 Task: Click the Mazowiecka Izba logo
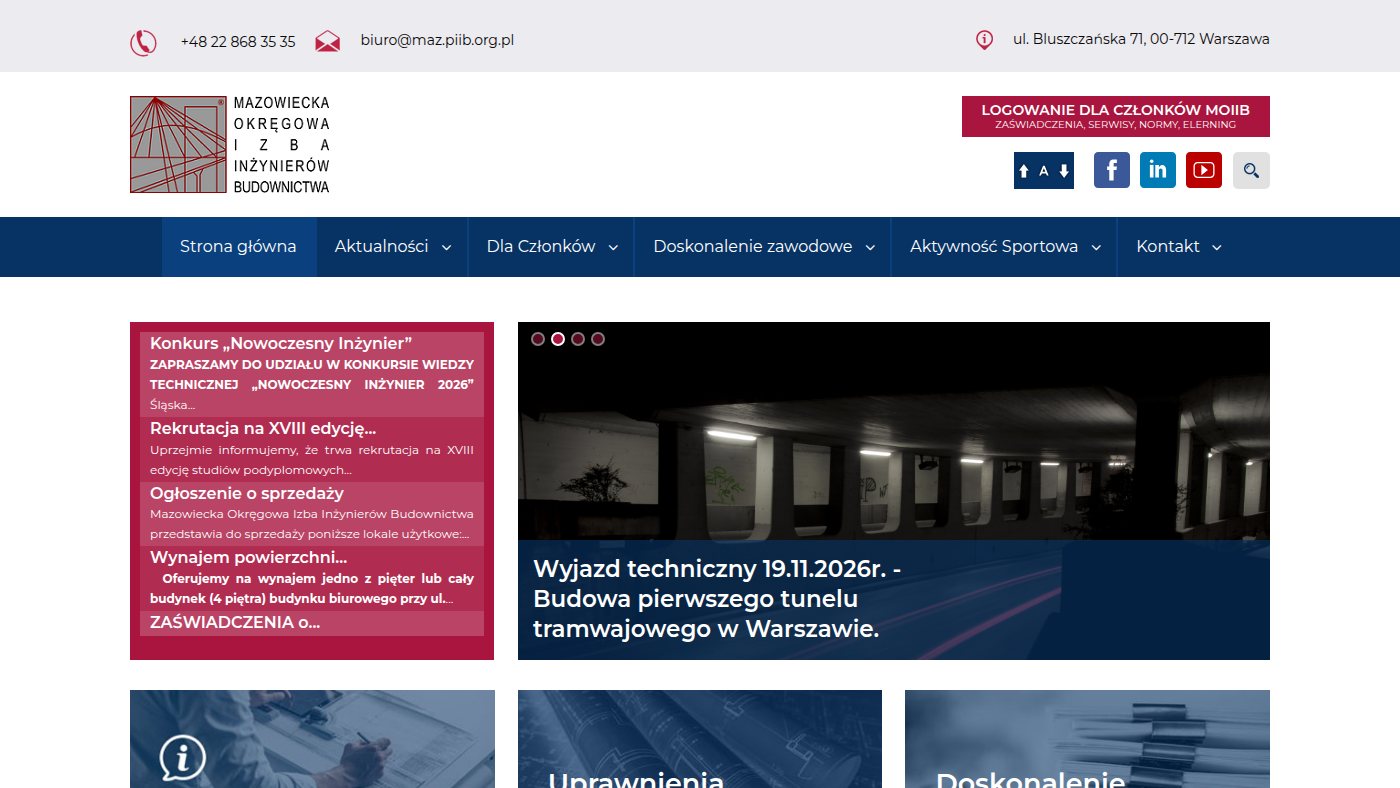(230, 145)
